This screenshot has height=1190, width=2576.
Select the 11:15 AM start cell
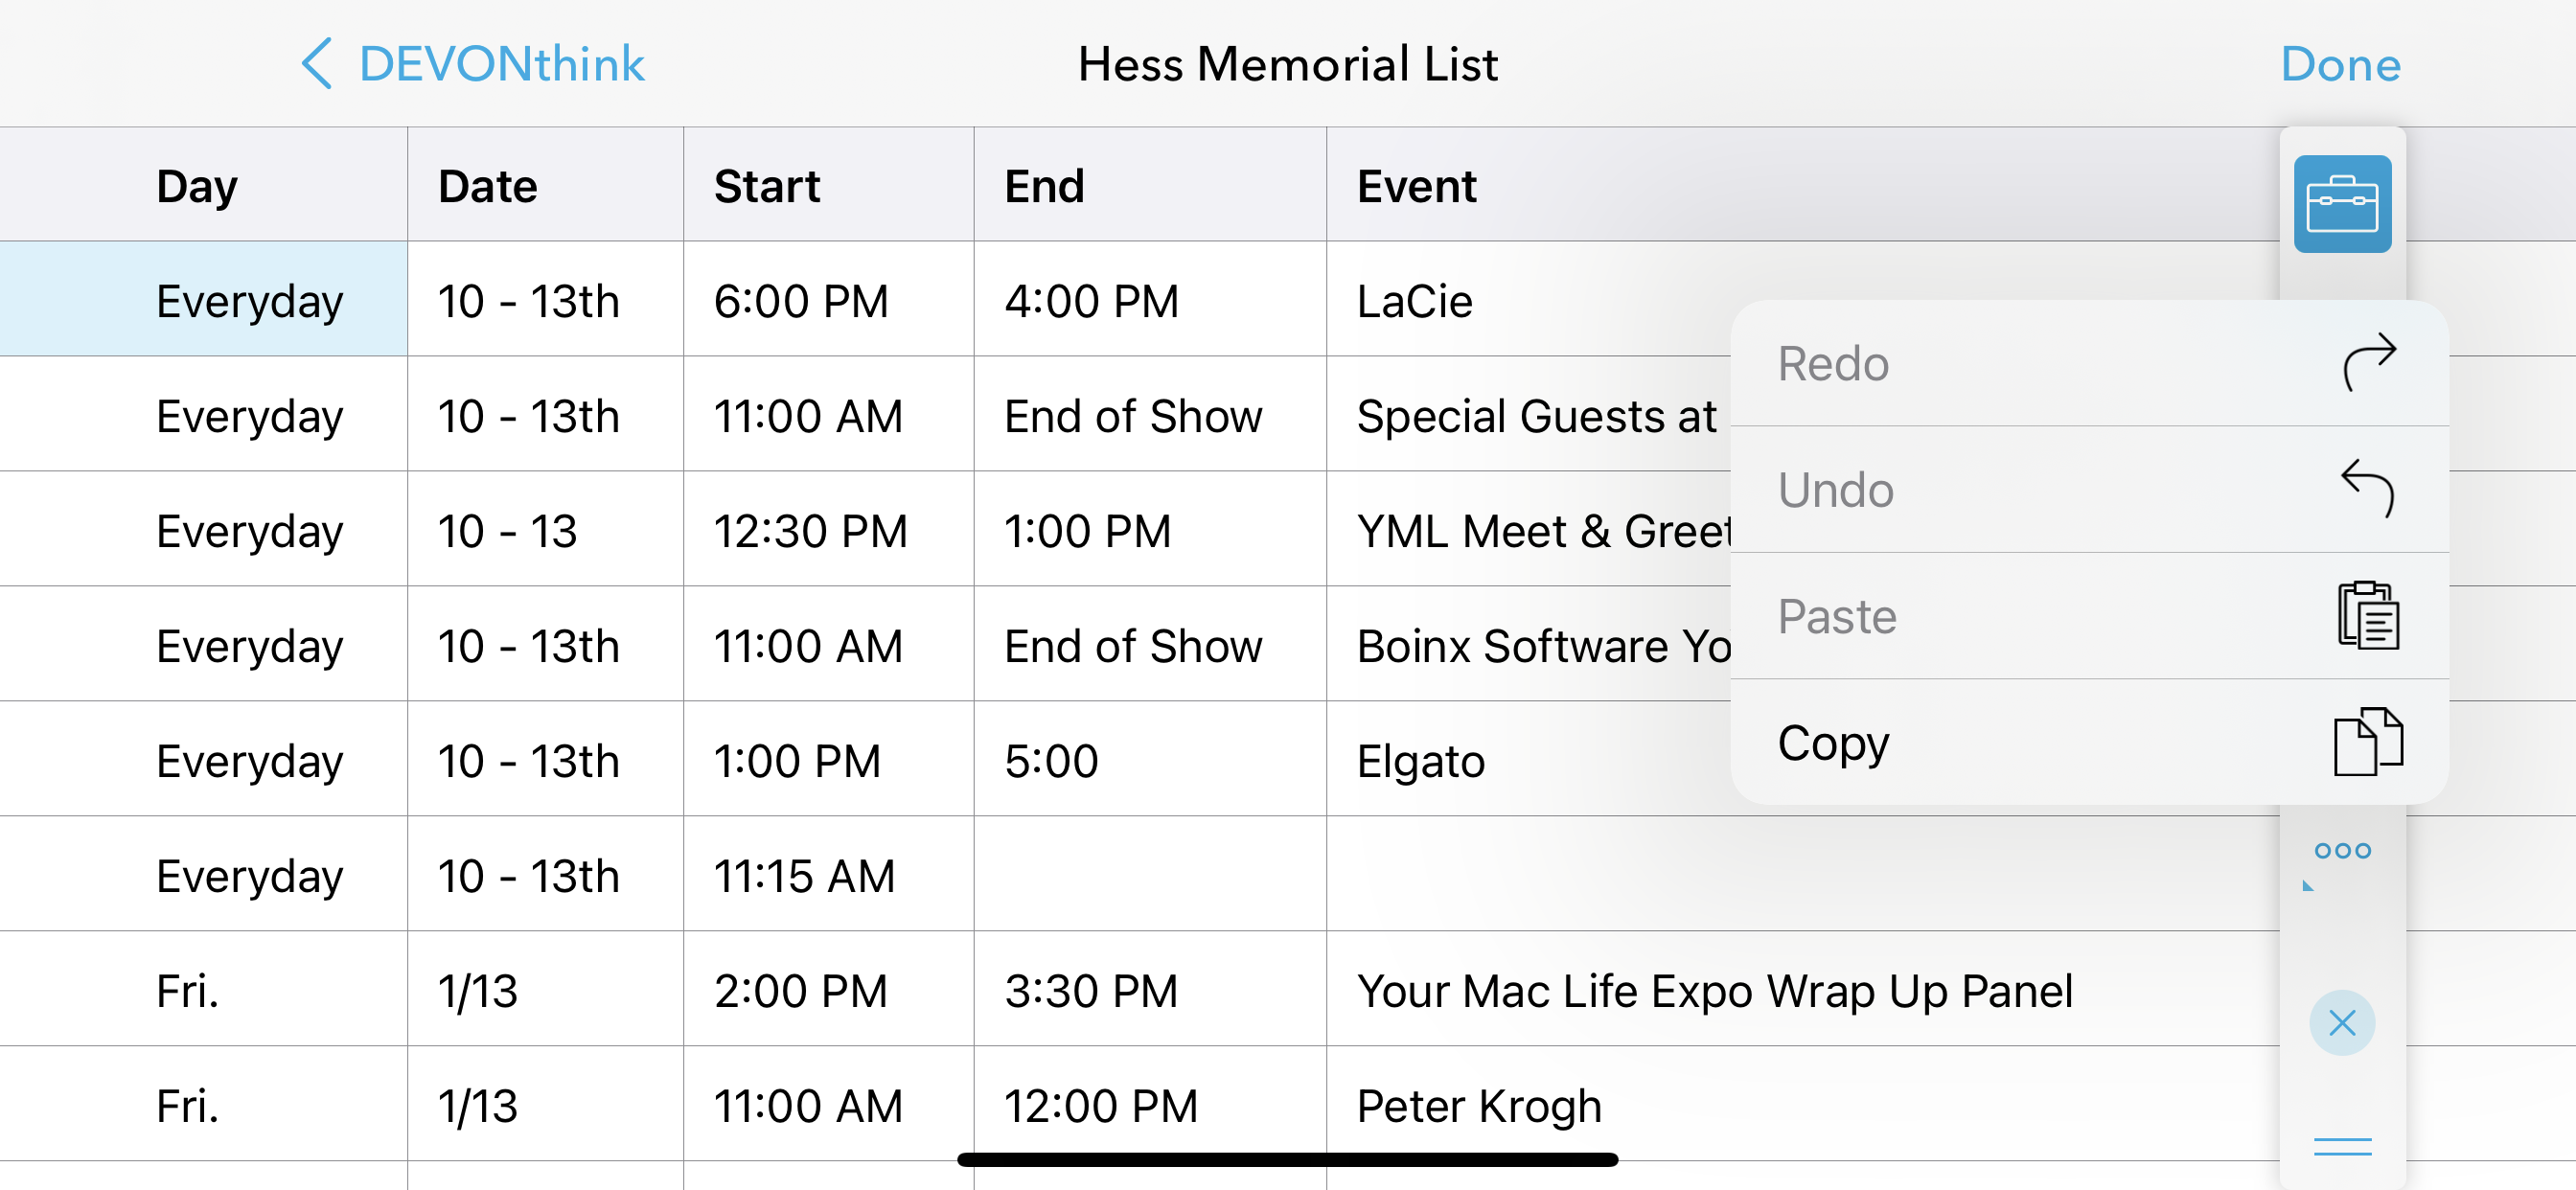pos(829,874)
